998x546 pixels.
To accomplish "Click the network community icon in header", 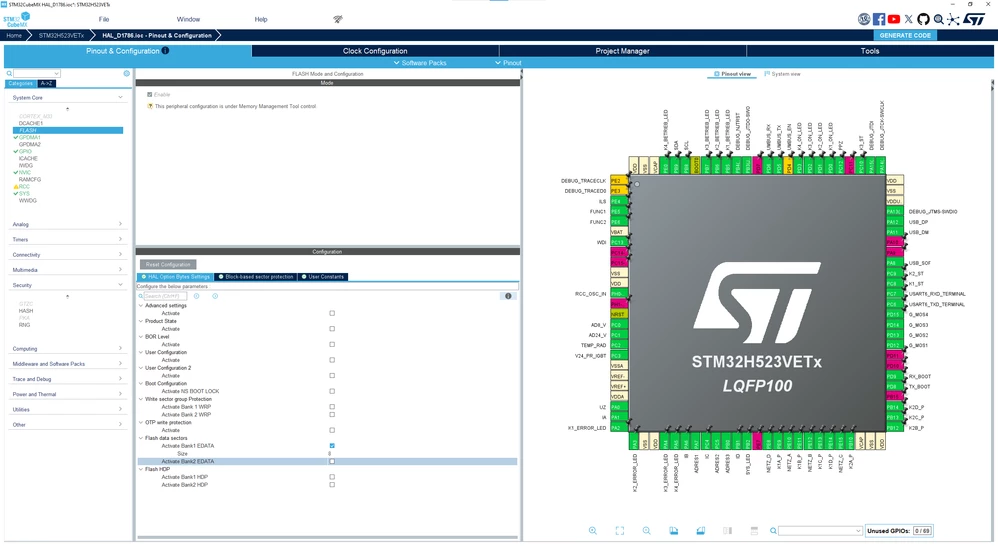I will 953,19.
